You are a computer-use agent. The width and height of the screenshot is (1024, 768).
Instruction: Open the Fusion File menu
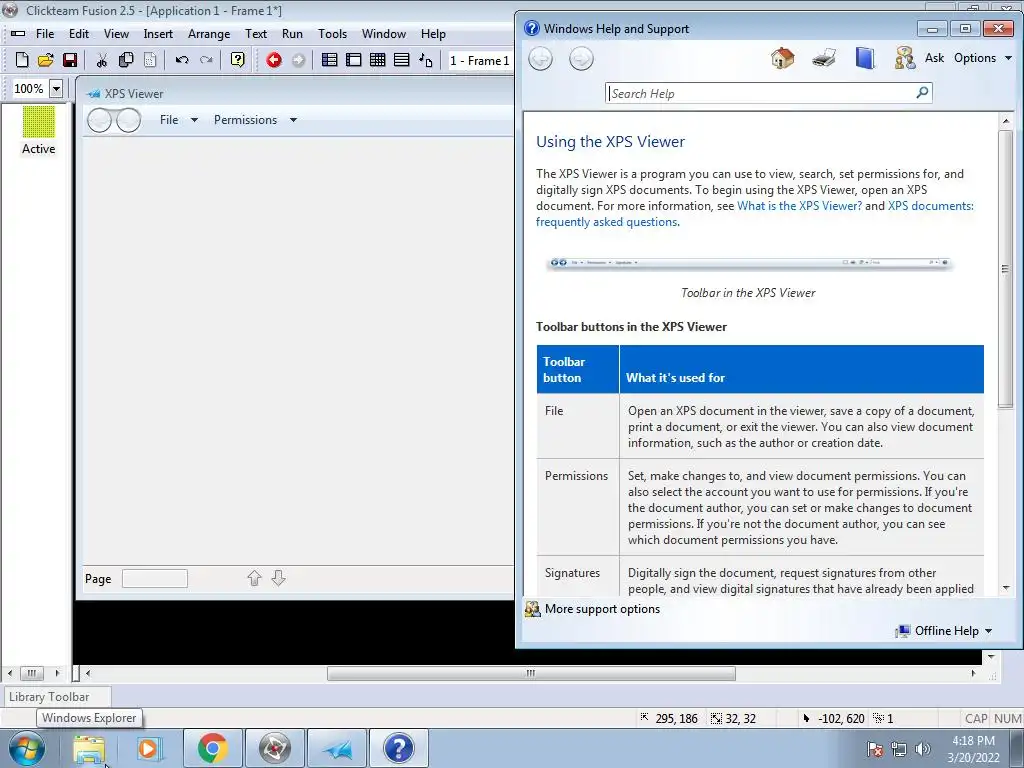click(x=45, y=34)
